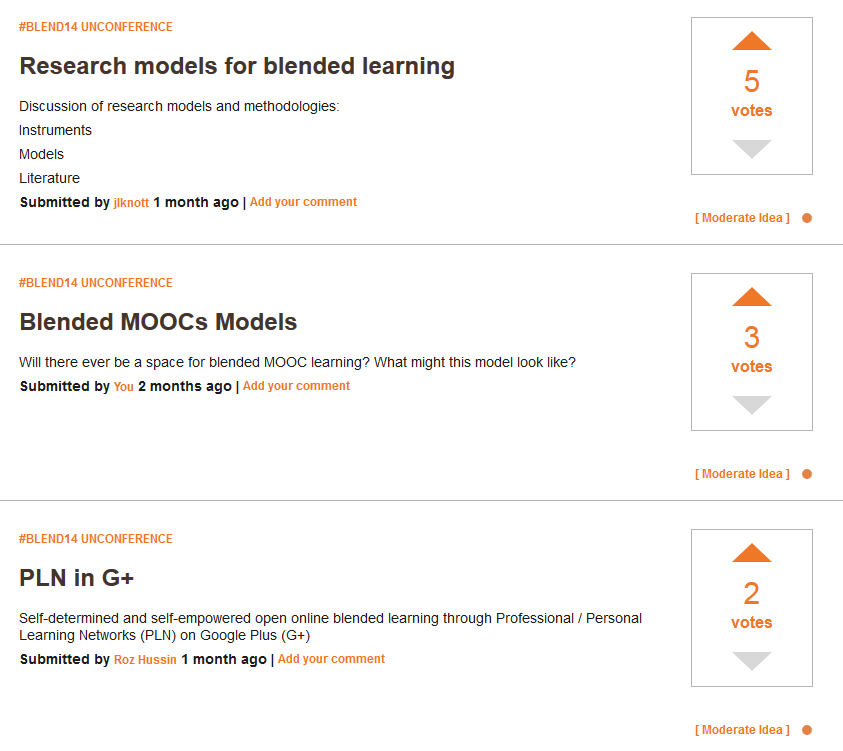Viewport: 843px width, 751px height.
Task: Open #BLEND14 UNCONFERENCE tag above PLN in G+
Action: click(96, 539)
